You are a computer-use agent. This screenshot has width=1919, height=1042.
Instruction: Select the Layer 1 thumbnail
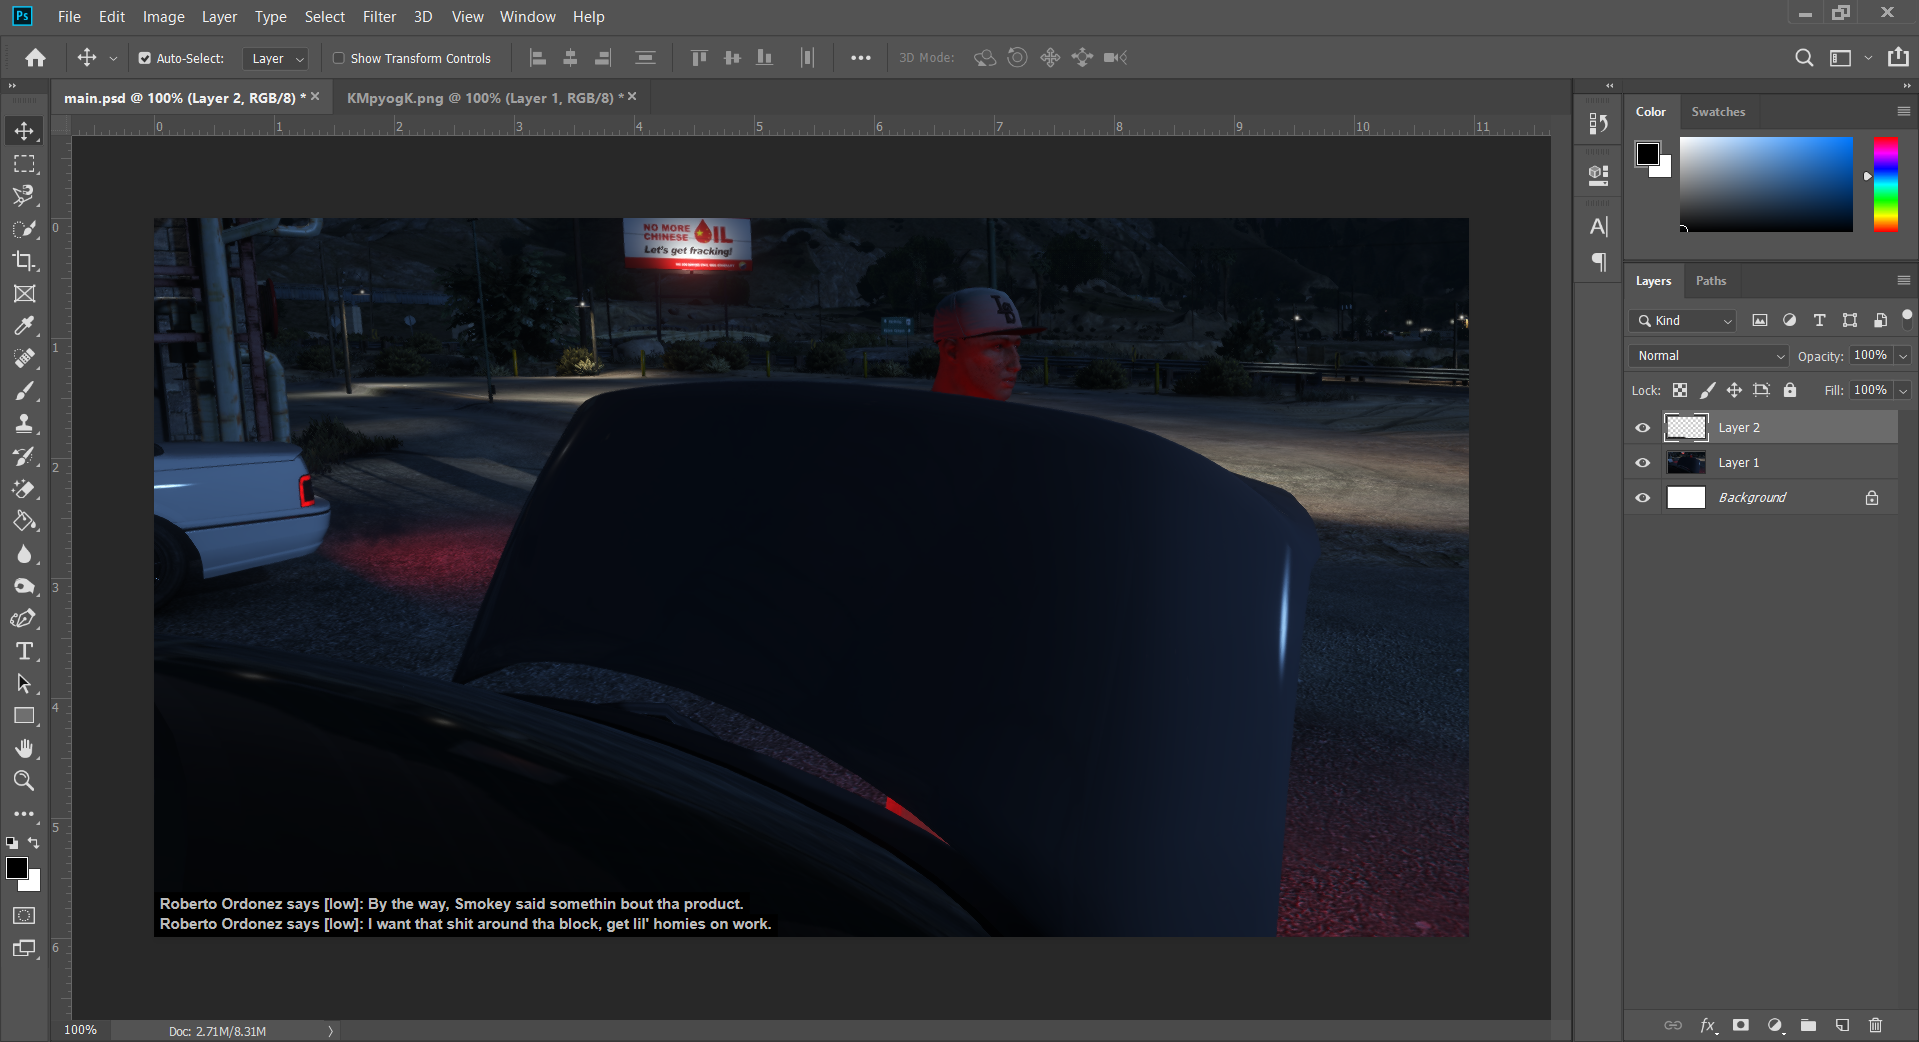(x=1686, y=463)
